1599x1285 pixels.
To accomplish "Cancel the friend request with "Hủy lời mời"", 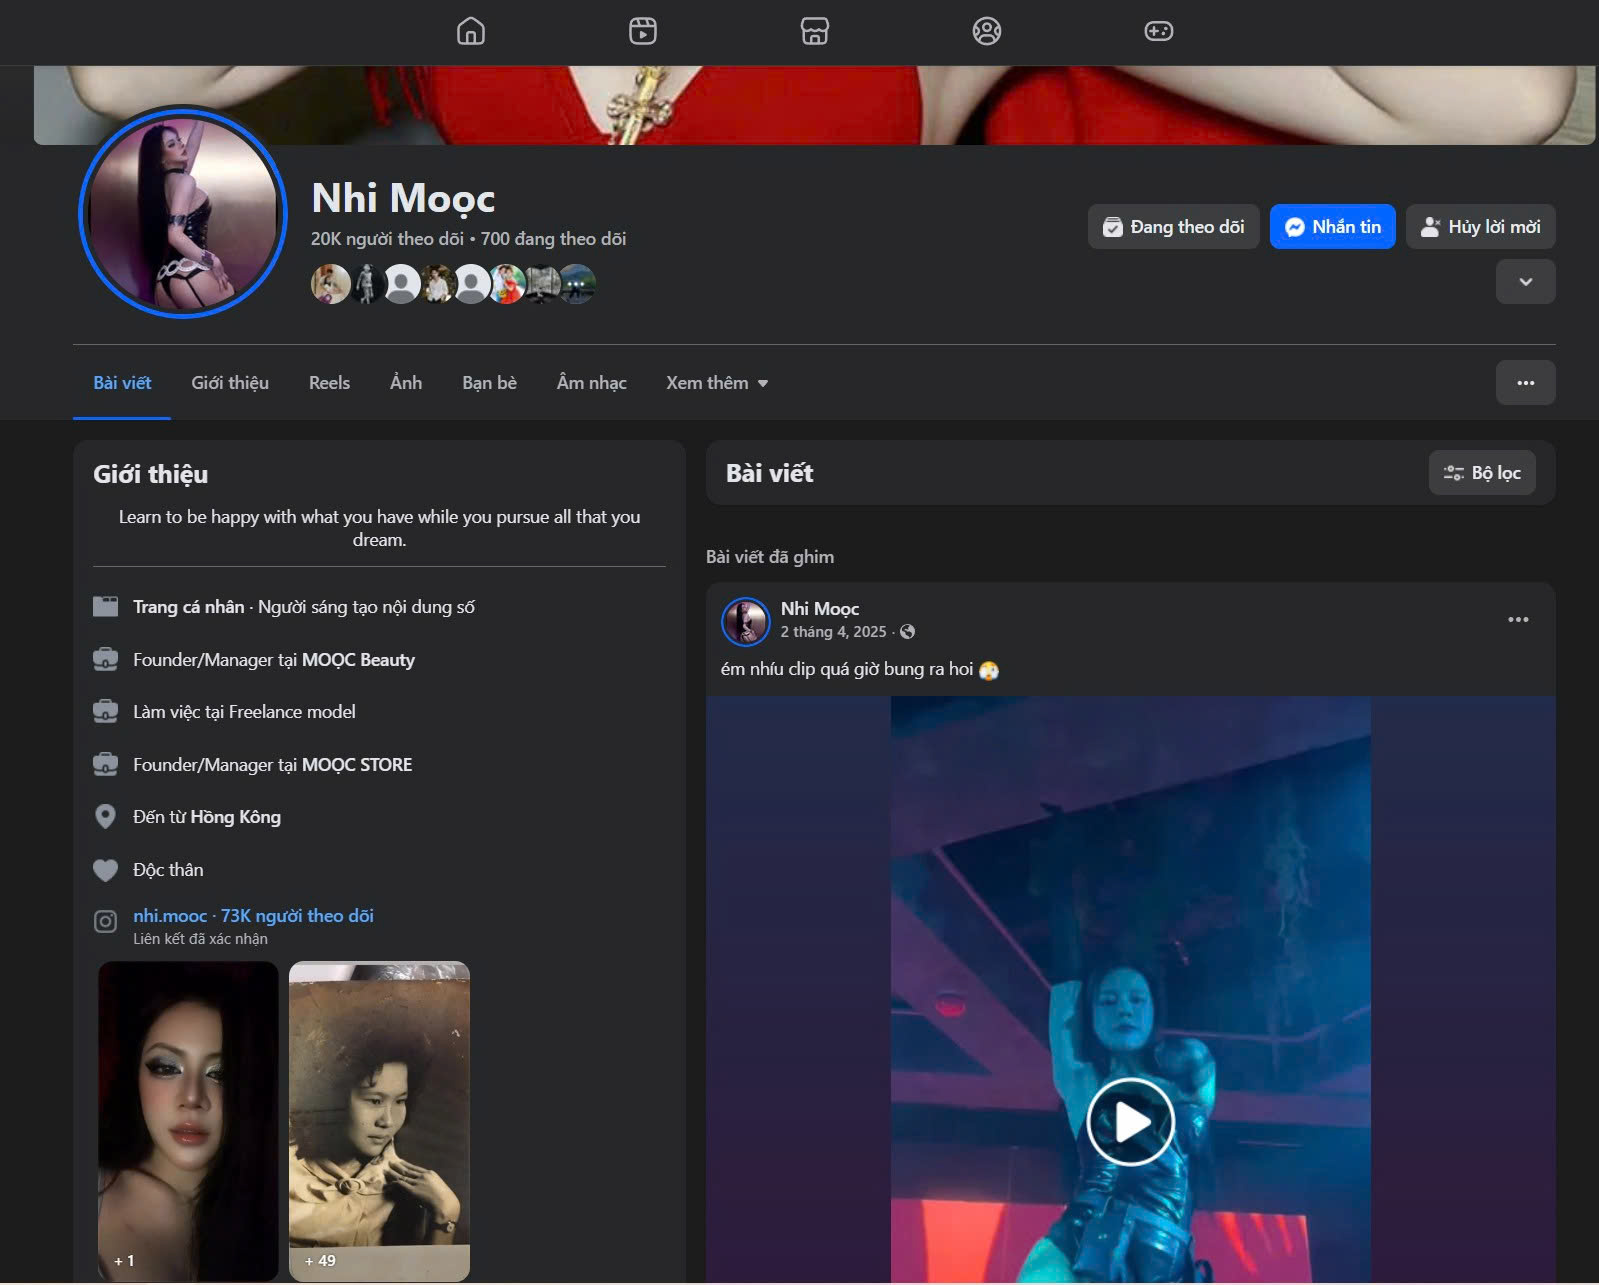I will pos(1480,227).
